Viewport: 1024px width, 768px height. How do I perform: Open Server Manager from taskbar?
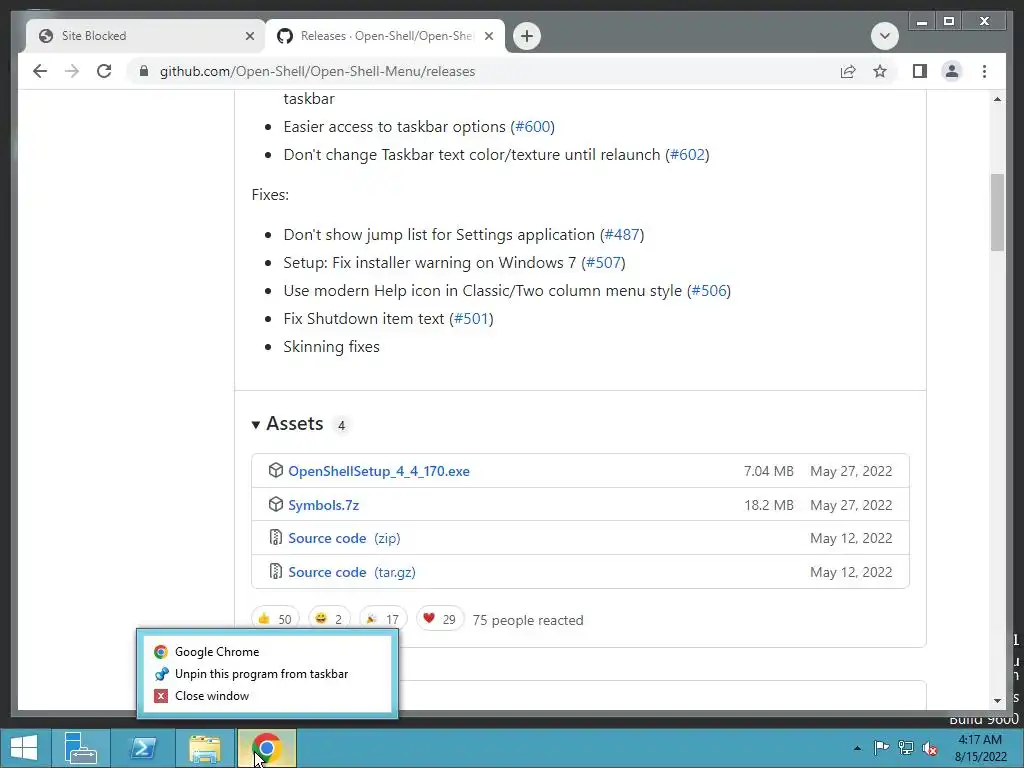pyautogui.click(x=81, y=748)
